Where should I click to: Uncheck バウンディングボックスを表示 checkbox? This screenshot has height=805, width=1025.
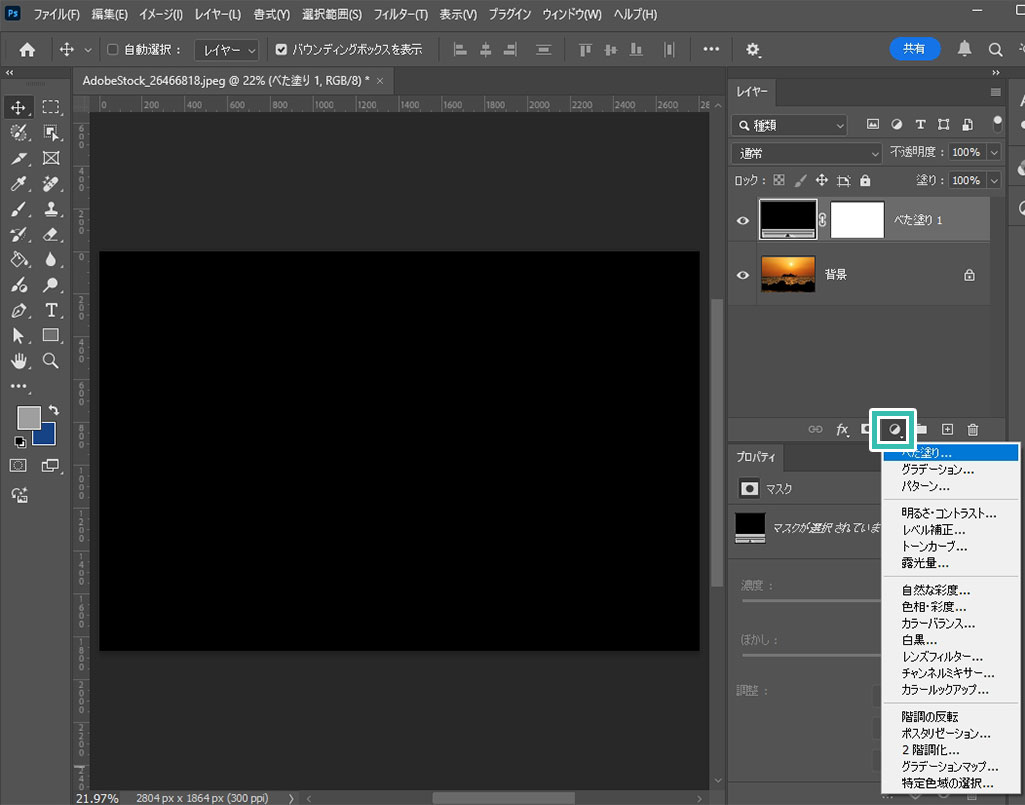point(281,49)
